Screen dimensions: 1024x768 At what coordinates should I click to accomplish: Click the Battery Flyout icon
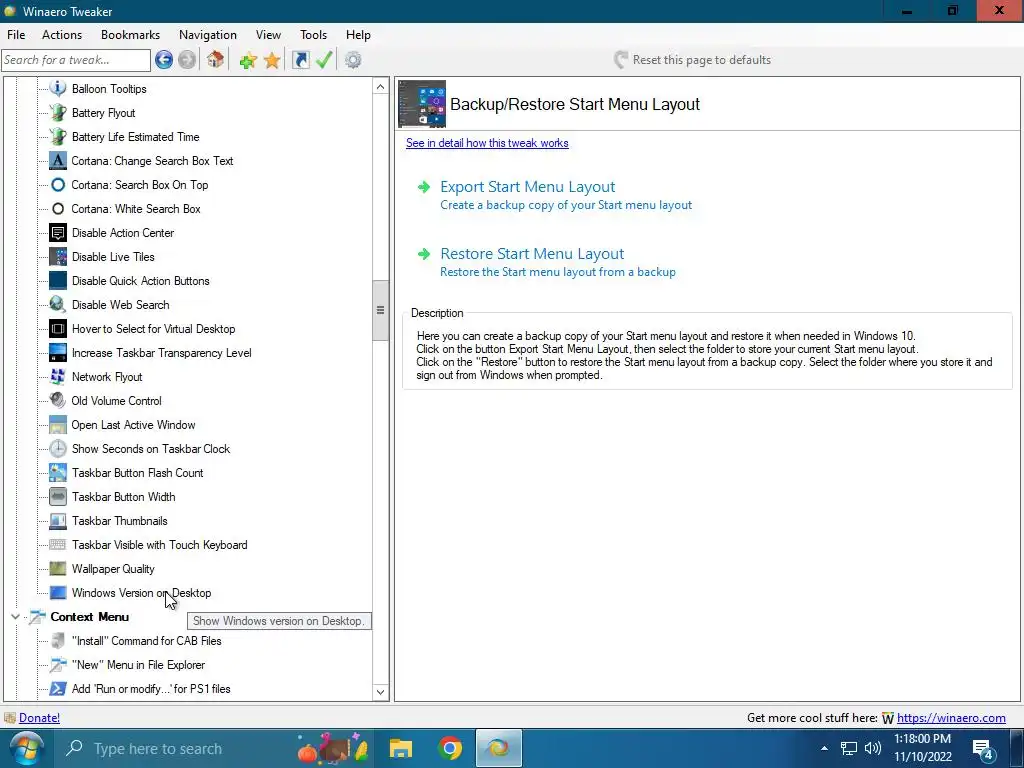58,112
